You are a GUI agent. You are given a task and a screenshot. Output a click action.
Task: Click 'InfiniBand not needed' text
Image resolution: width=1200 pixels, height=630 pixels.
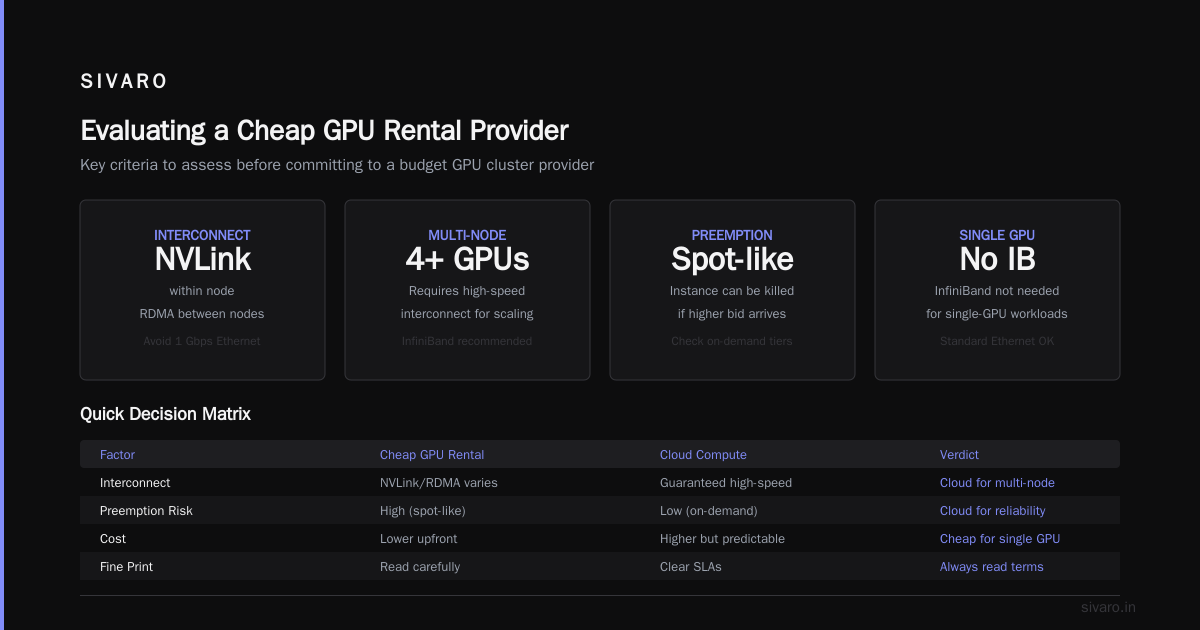(x=997, y=291)
